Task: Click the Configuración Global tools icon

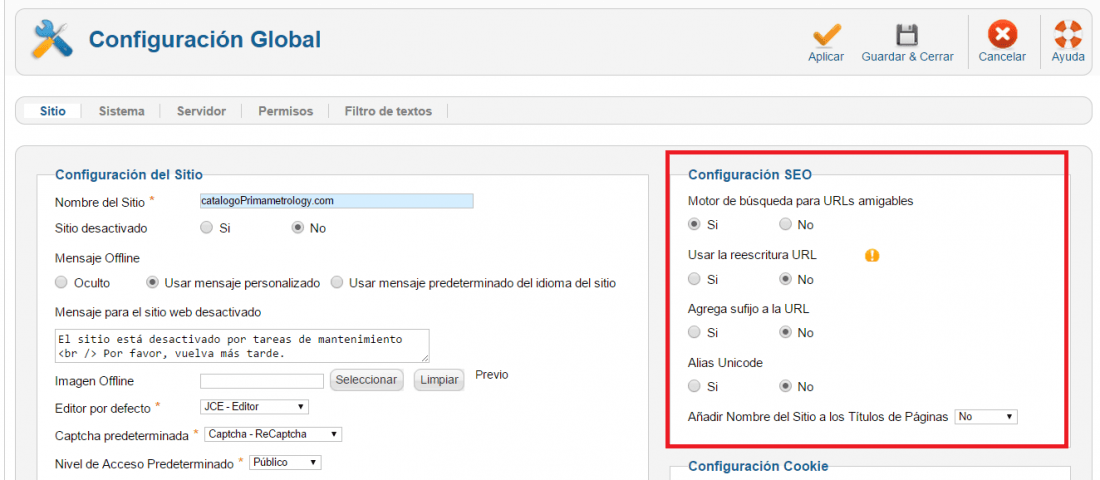Action: click(x=51, y=39)
